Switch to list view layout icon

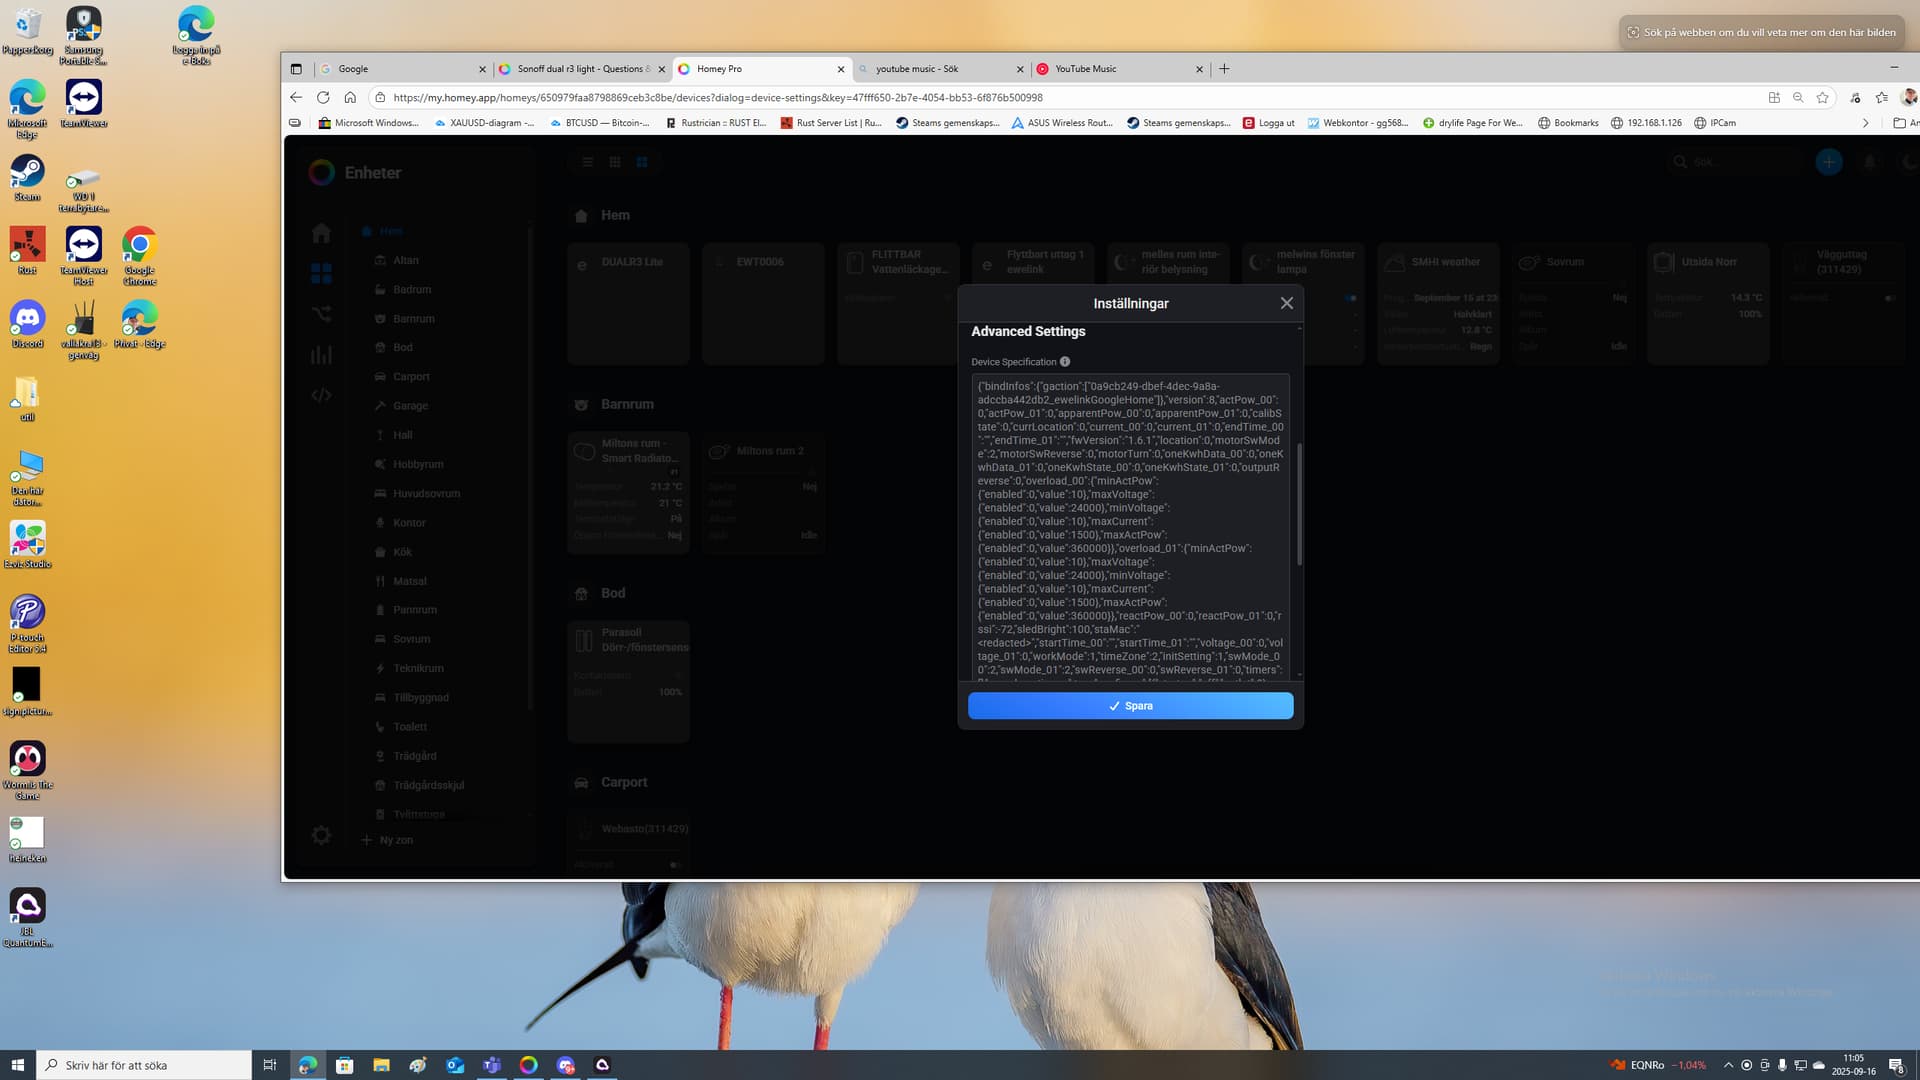pos(588,162)
